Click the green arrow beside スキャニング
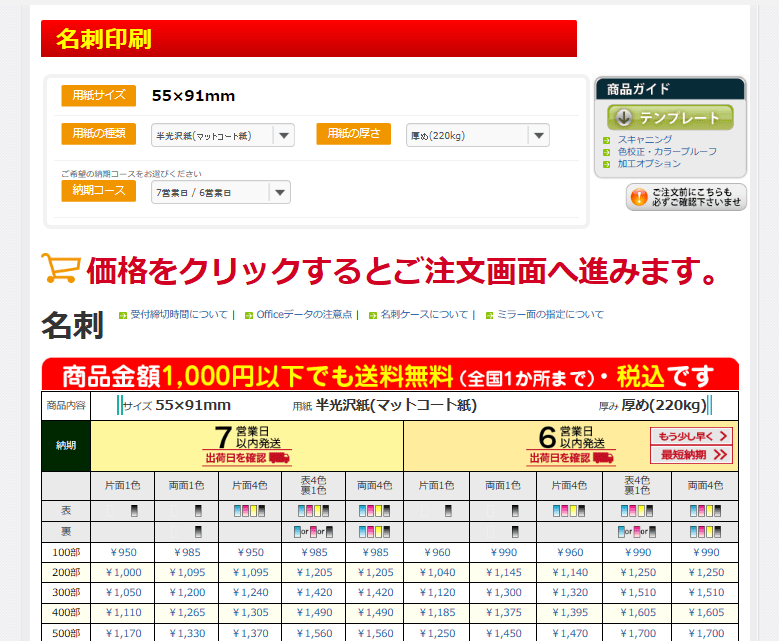 click(607, 140)
